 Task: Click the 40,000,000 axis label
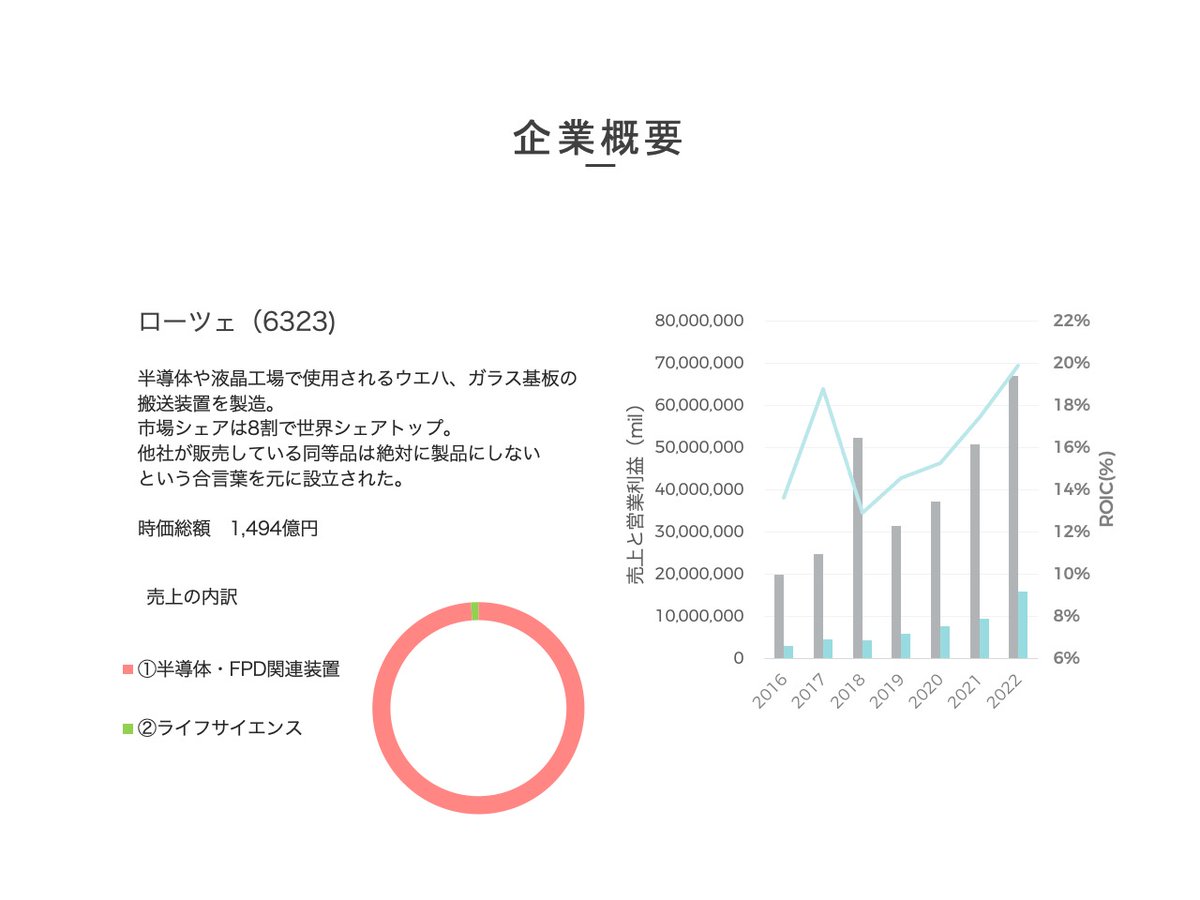tap(699, 489)
